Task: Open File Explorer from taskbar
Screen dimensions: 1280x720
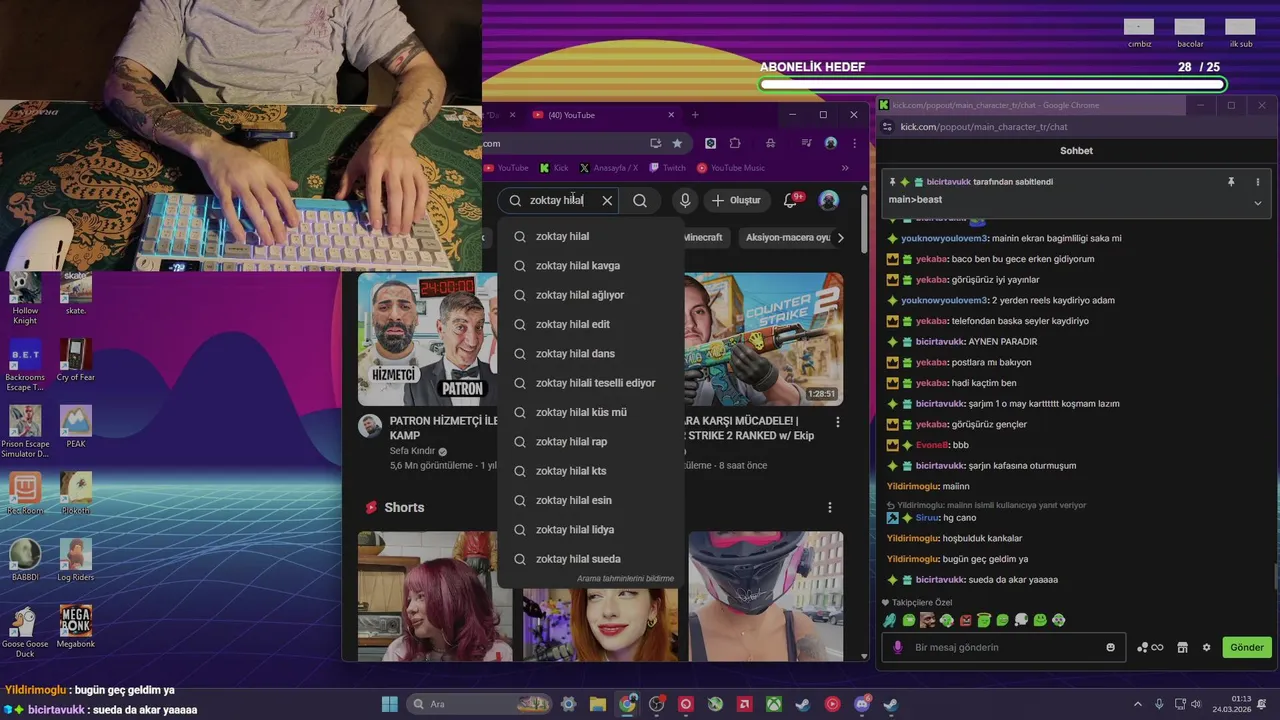Action: [x=597, y=704]
